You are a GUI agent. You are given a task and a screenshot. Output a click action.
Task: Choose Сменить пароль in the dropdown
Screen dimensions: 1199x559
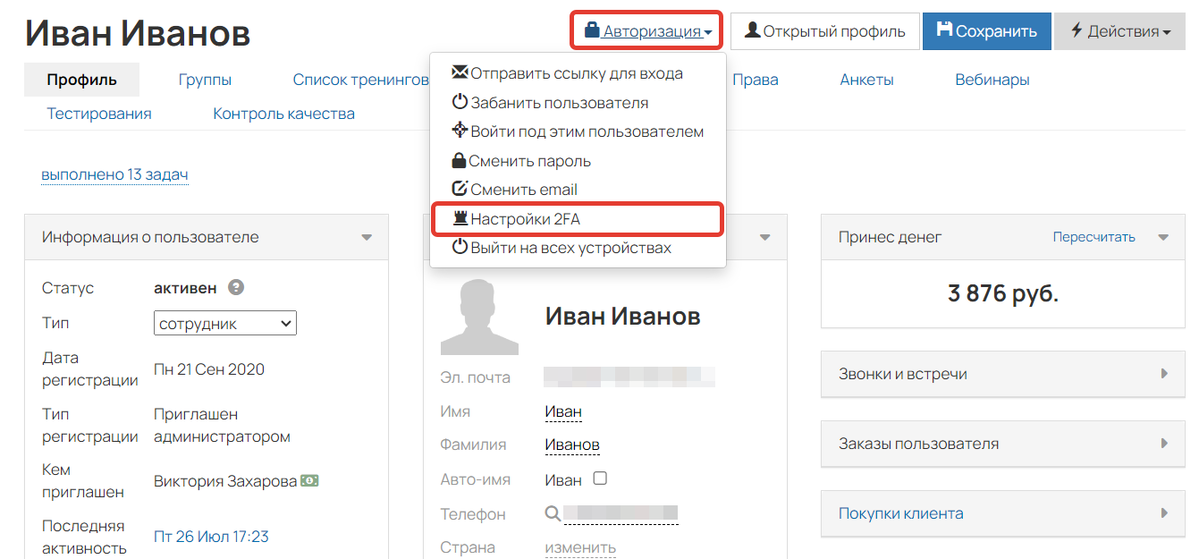pos(529,161)
